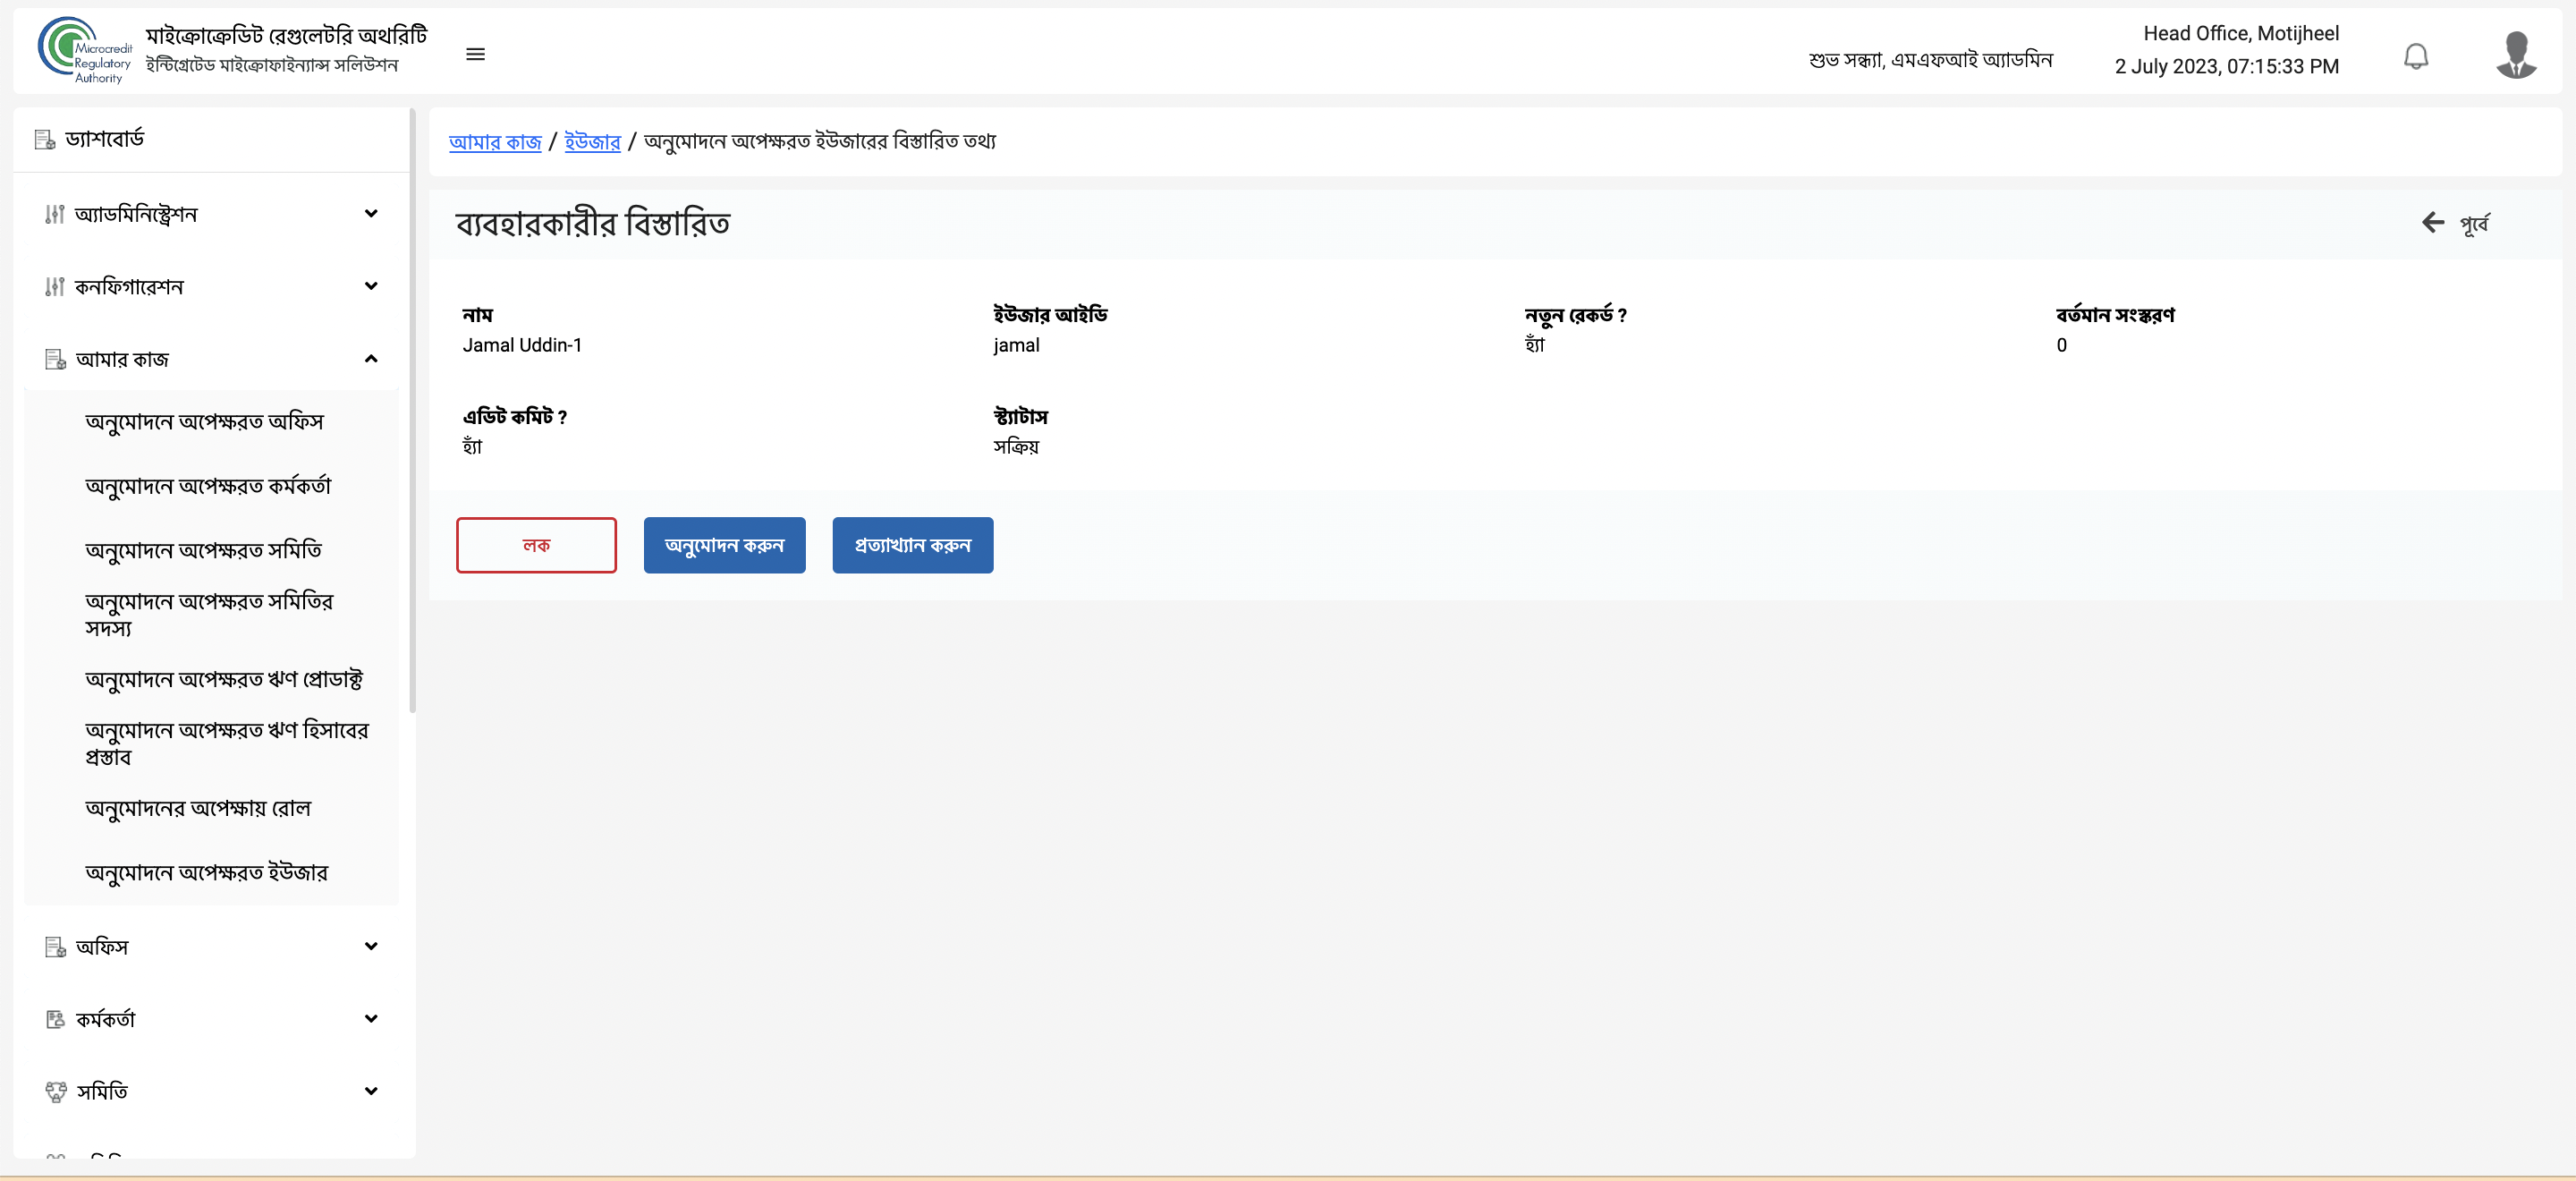
Task: Click the Microcredit Regulatory Authority logo
Action: pyautogui.click(x=85, y=50)
